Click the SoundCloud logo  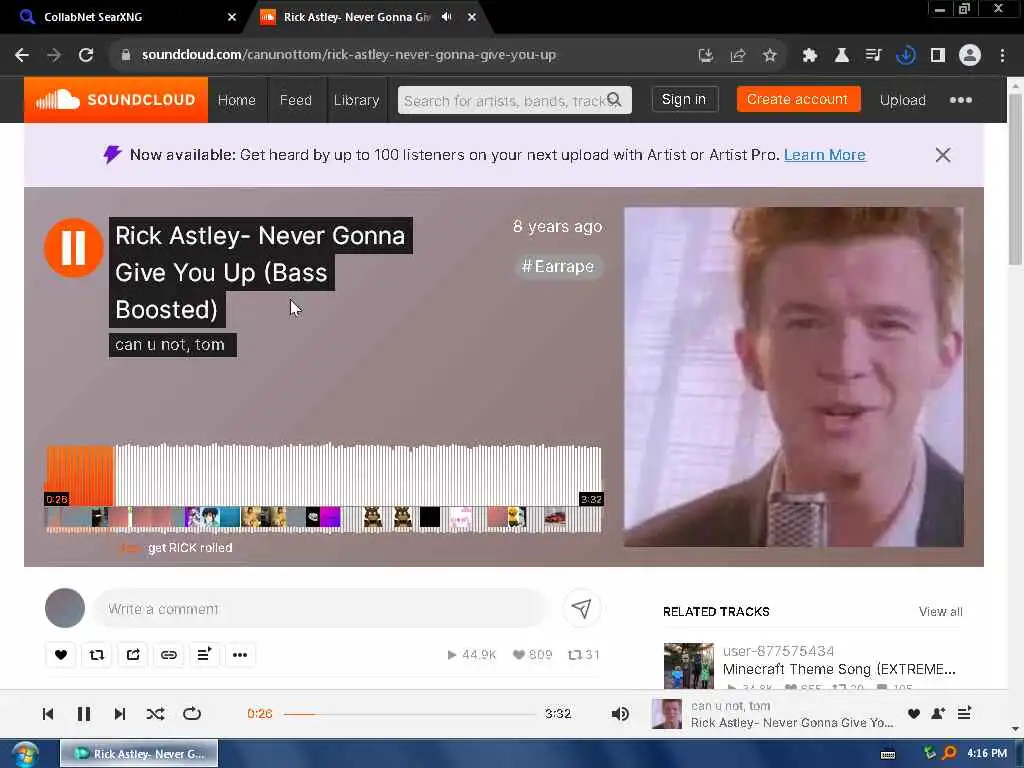[x=116, y=100]
